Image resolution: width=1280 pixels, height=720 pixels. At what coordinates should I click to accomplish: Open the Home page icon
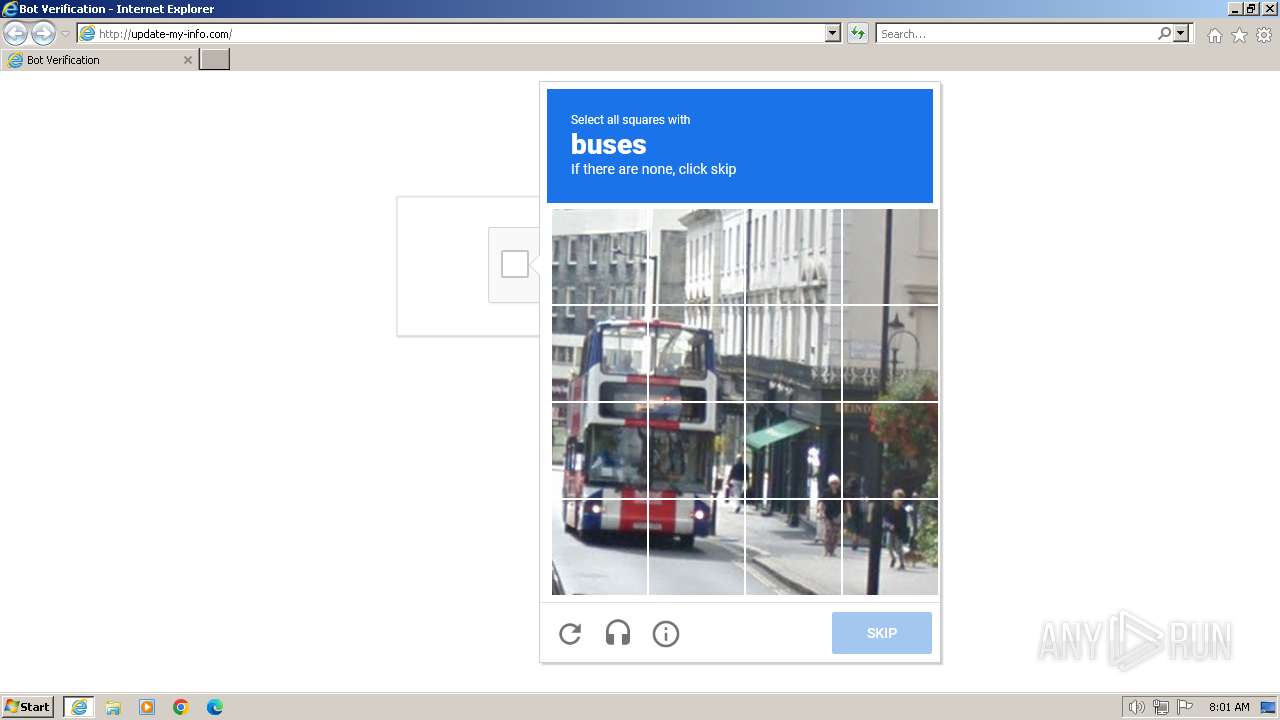pos(1214,35)
